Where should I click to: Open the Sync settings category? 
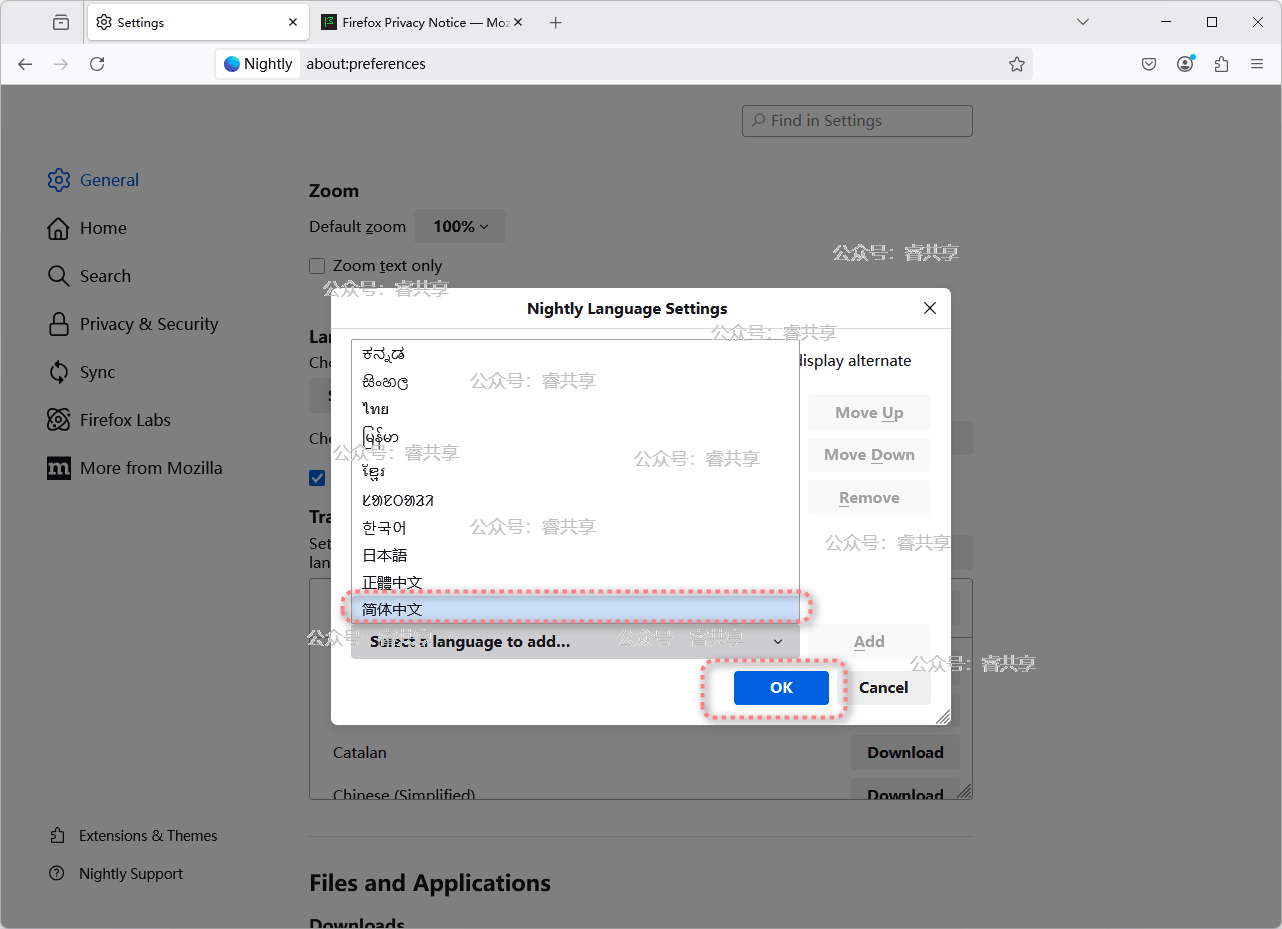point(81,372)
